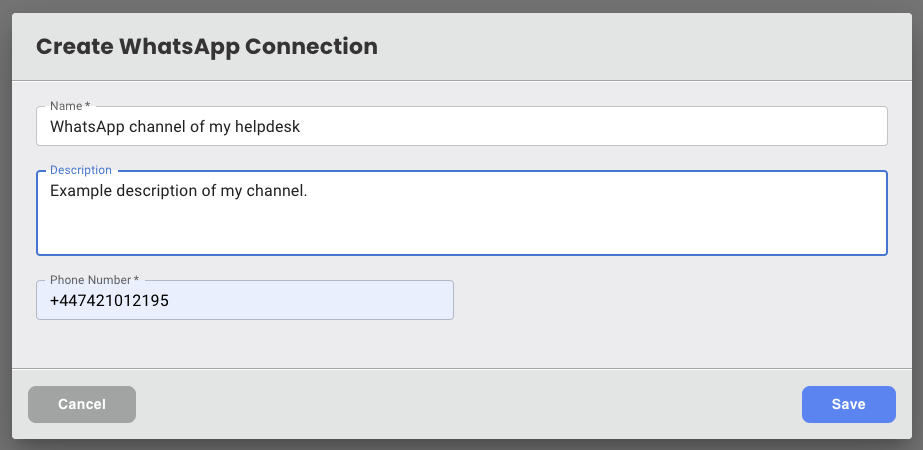Screen dimensions: 923x450
Task: Click the +447421012195 phone number value
Action: coord(108,300)
